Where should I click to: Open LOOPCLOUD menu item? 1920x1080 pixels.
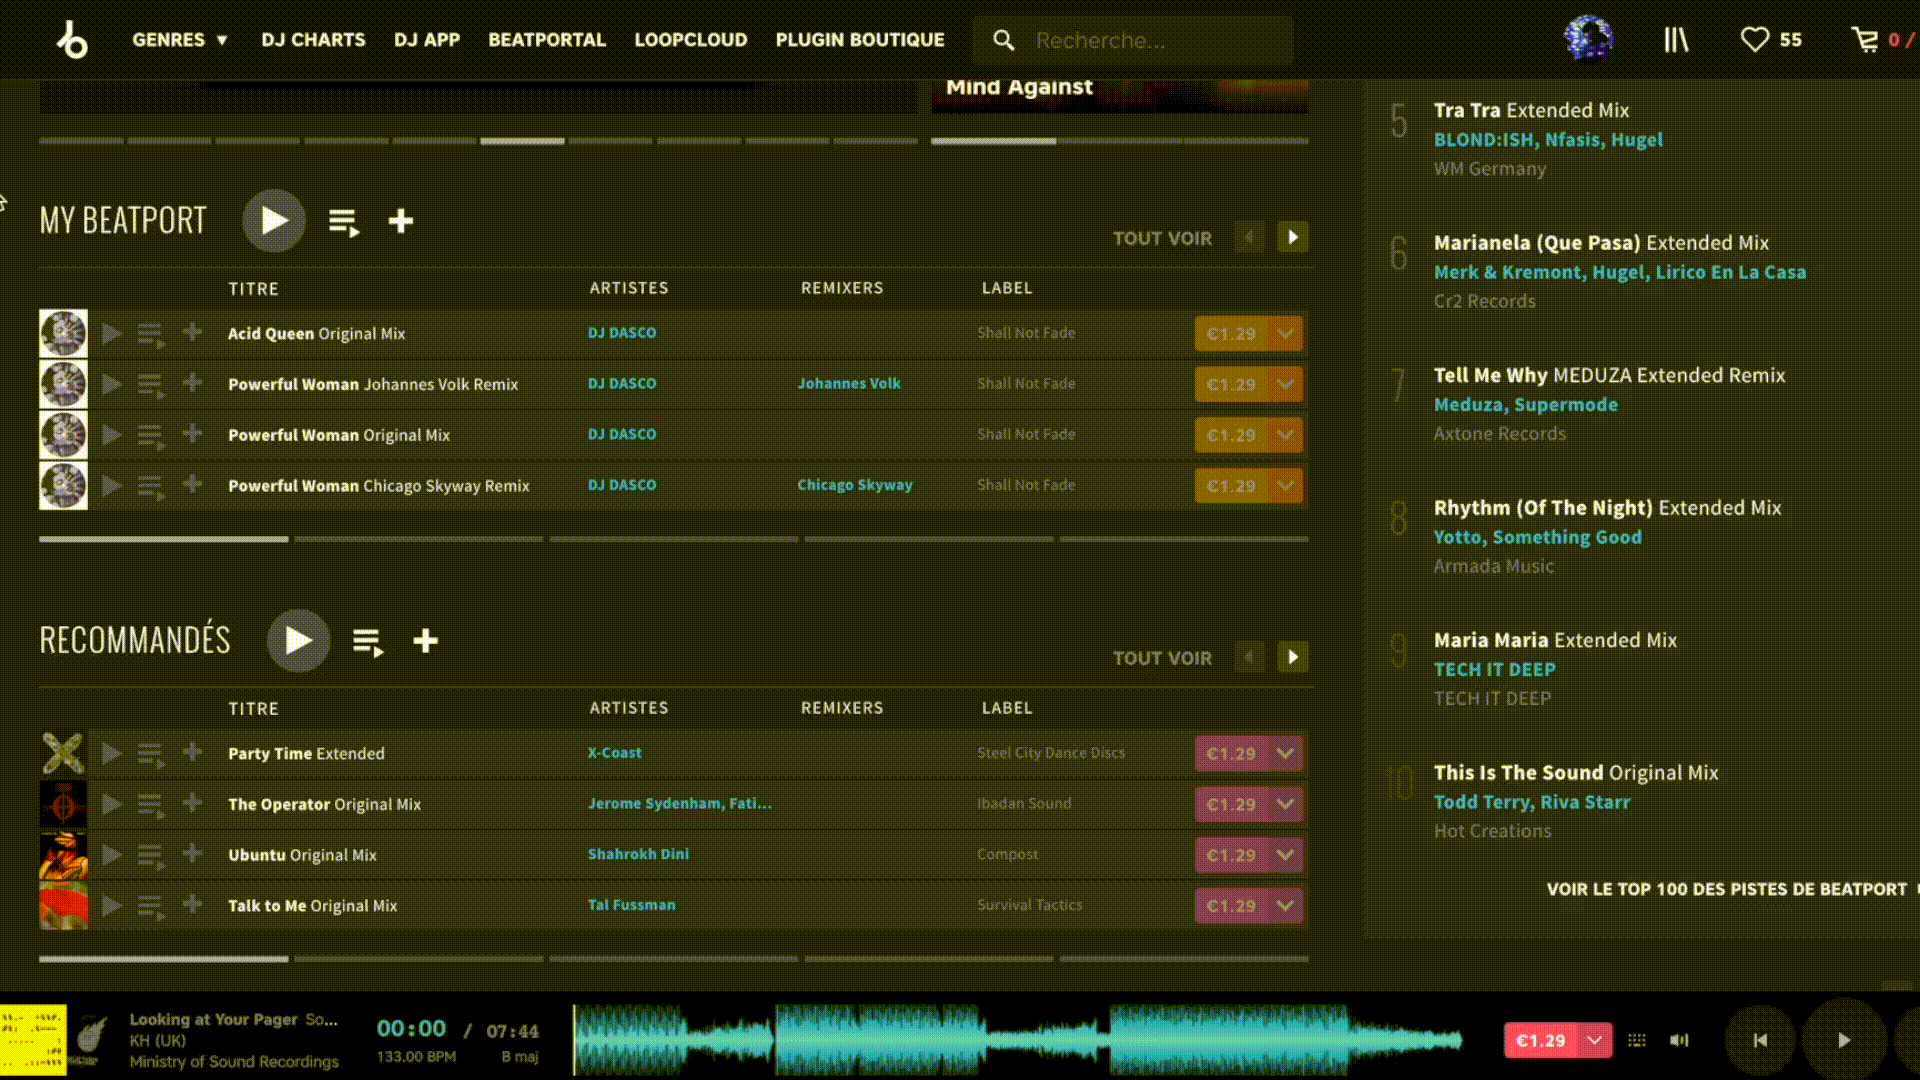click(x=691, y=40)
